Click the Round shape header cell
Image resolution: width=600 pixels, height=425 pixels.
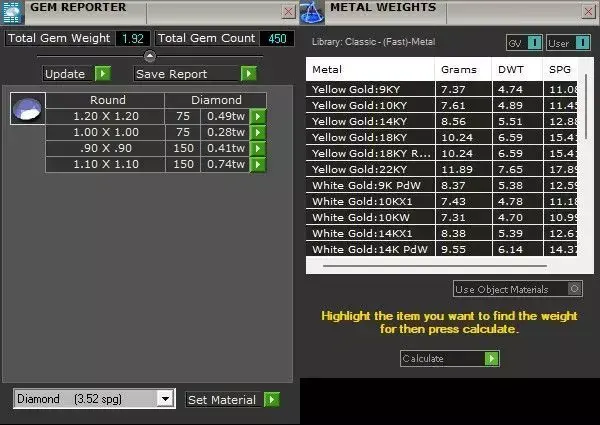click(x=105, y=100)
